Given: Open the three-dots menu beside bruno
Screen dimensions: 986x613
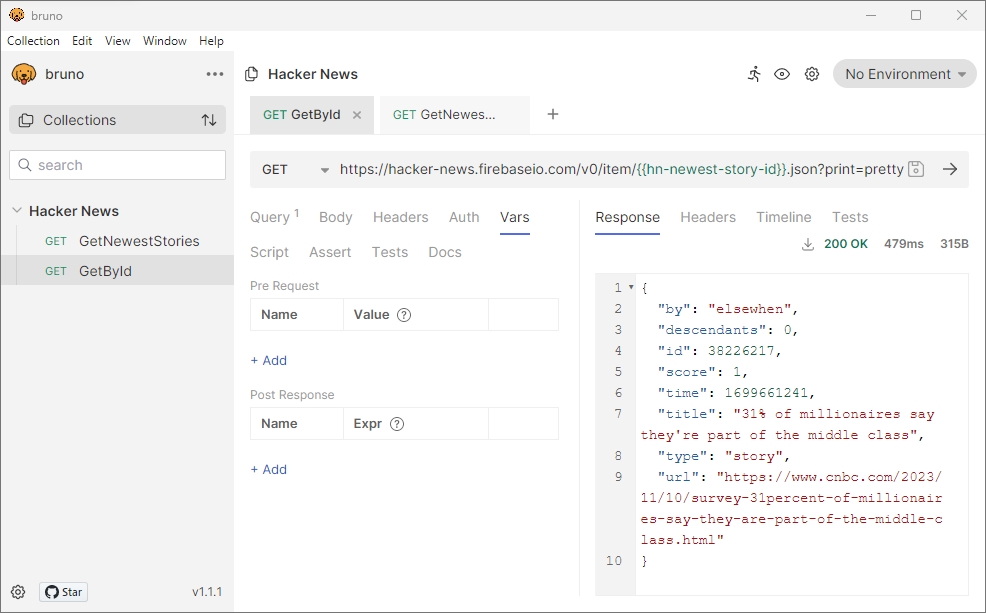Looking at the screenshot, I should (x=215, y=74).
